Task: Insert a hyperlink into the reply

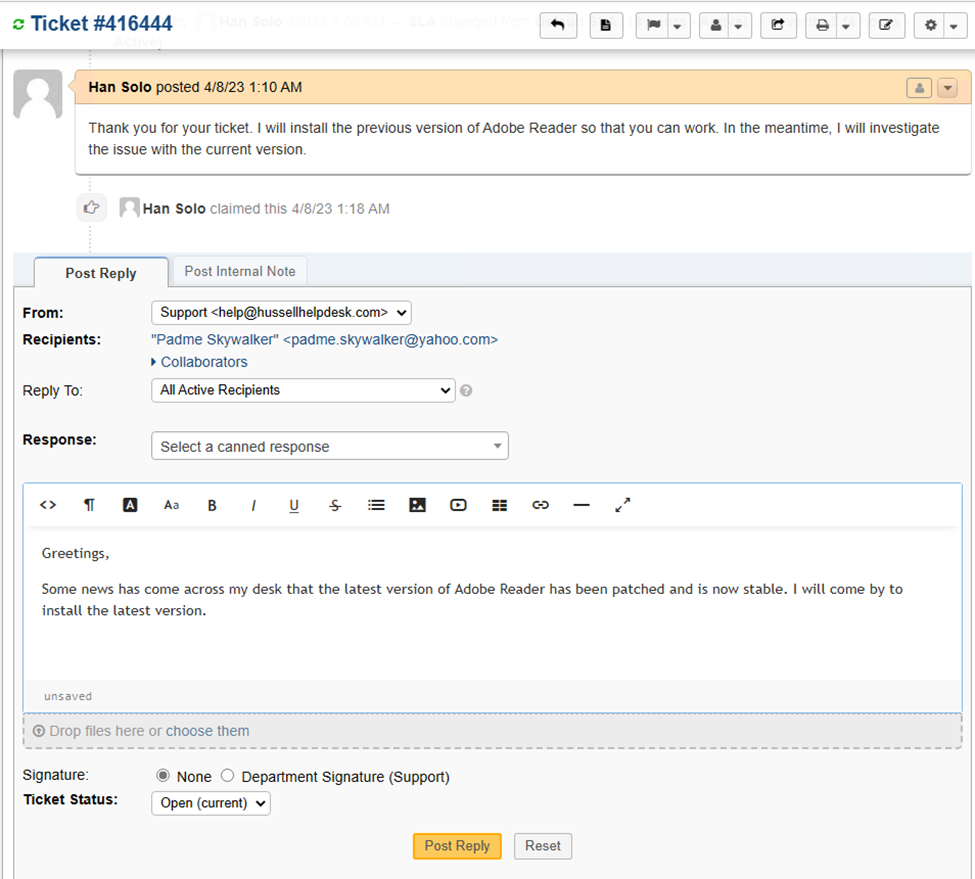Action: pos(540,505)
